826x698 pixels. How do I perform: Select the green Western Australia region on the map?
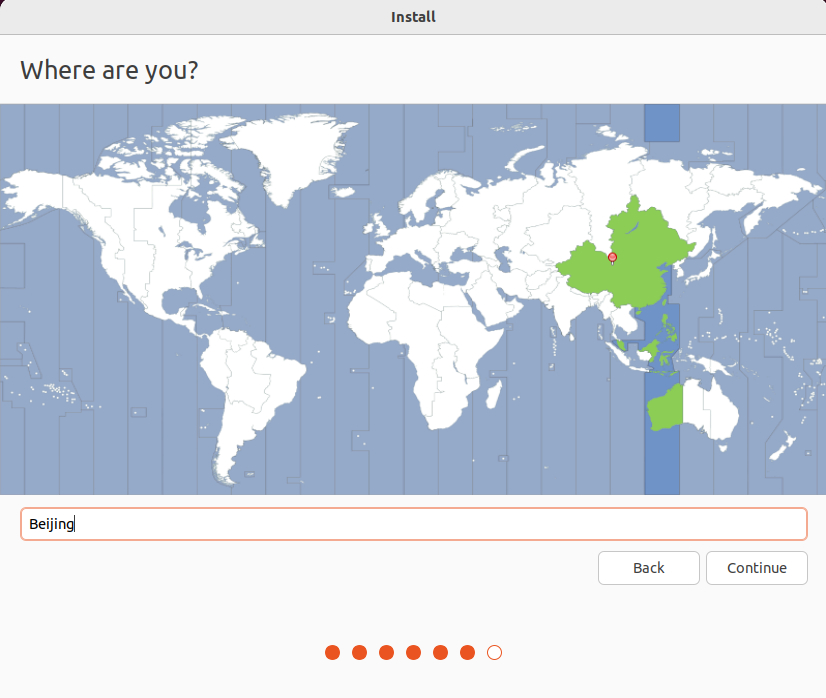tap(666, 408)
